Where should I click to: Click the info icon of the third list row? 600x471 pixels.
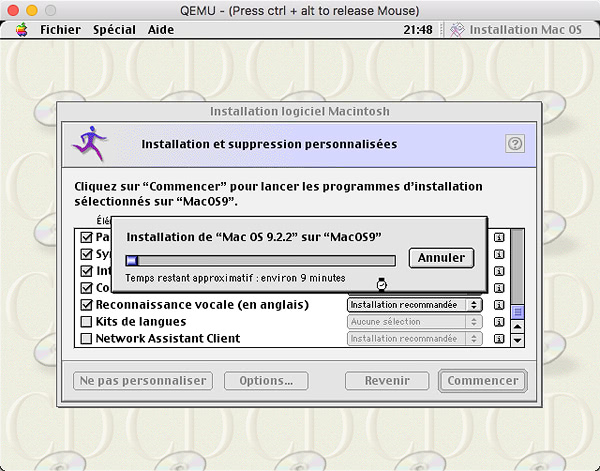pos(499,271)
